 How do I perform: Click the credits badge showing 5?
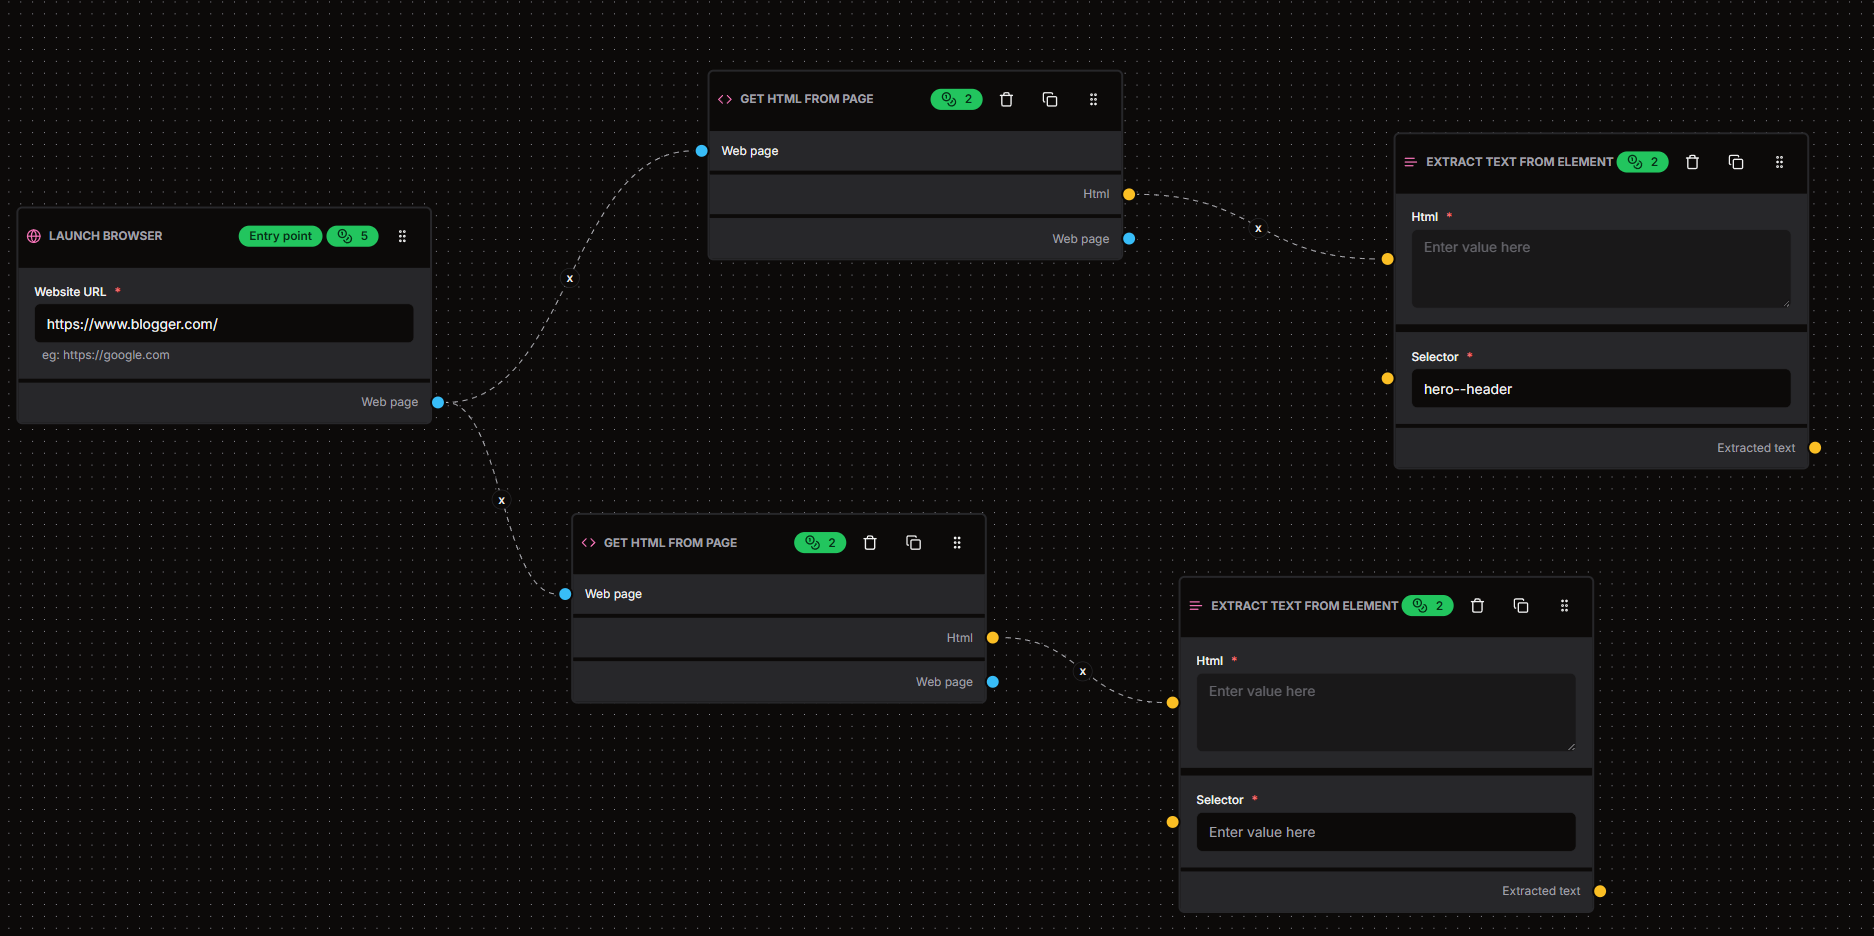click(353, 236)
